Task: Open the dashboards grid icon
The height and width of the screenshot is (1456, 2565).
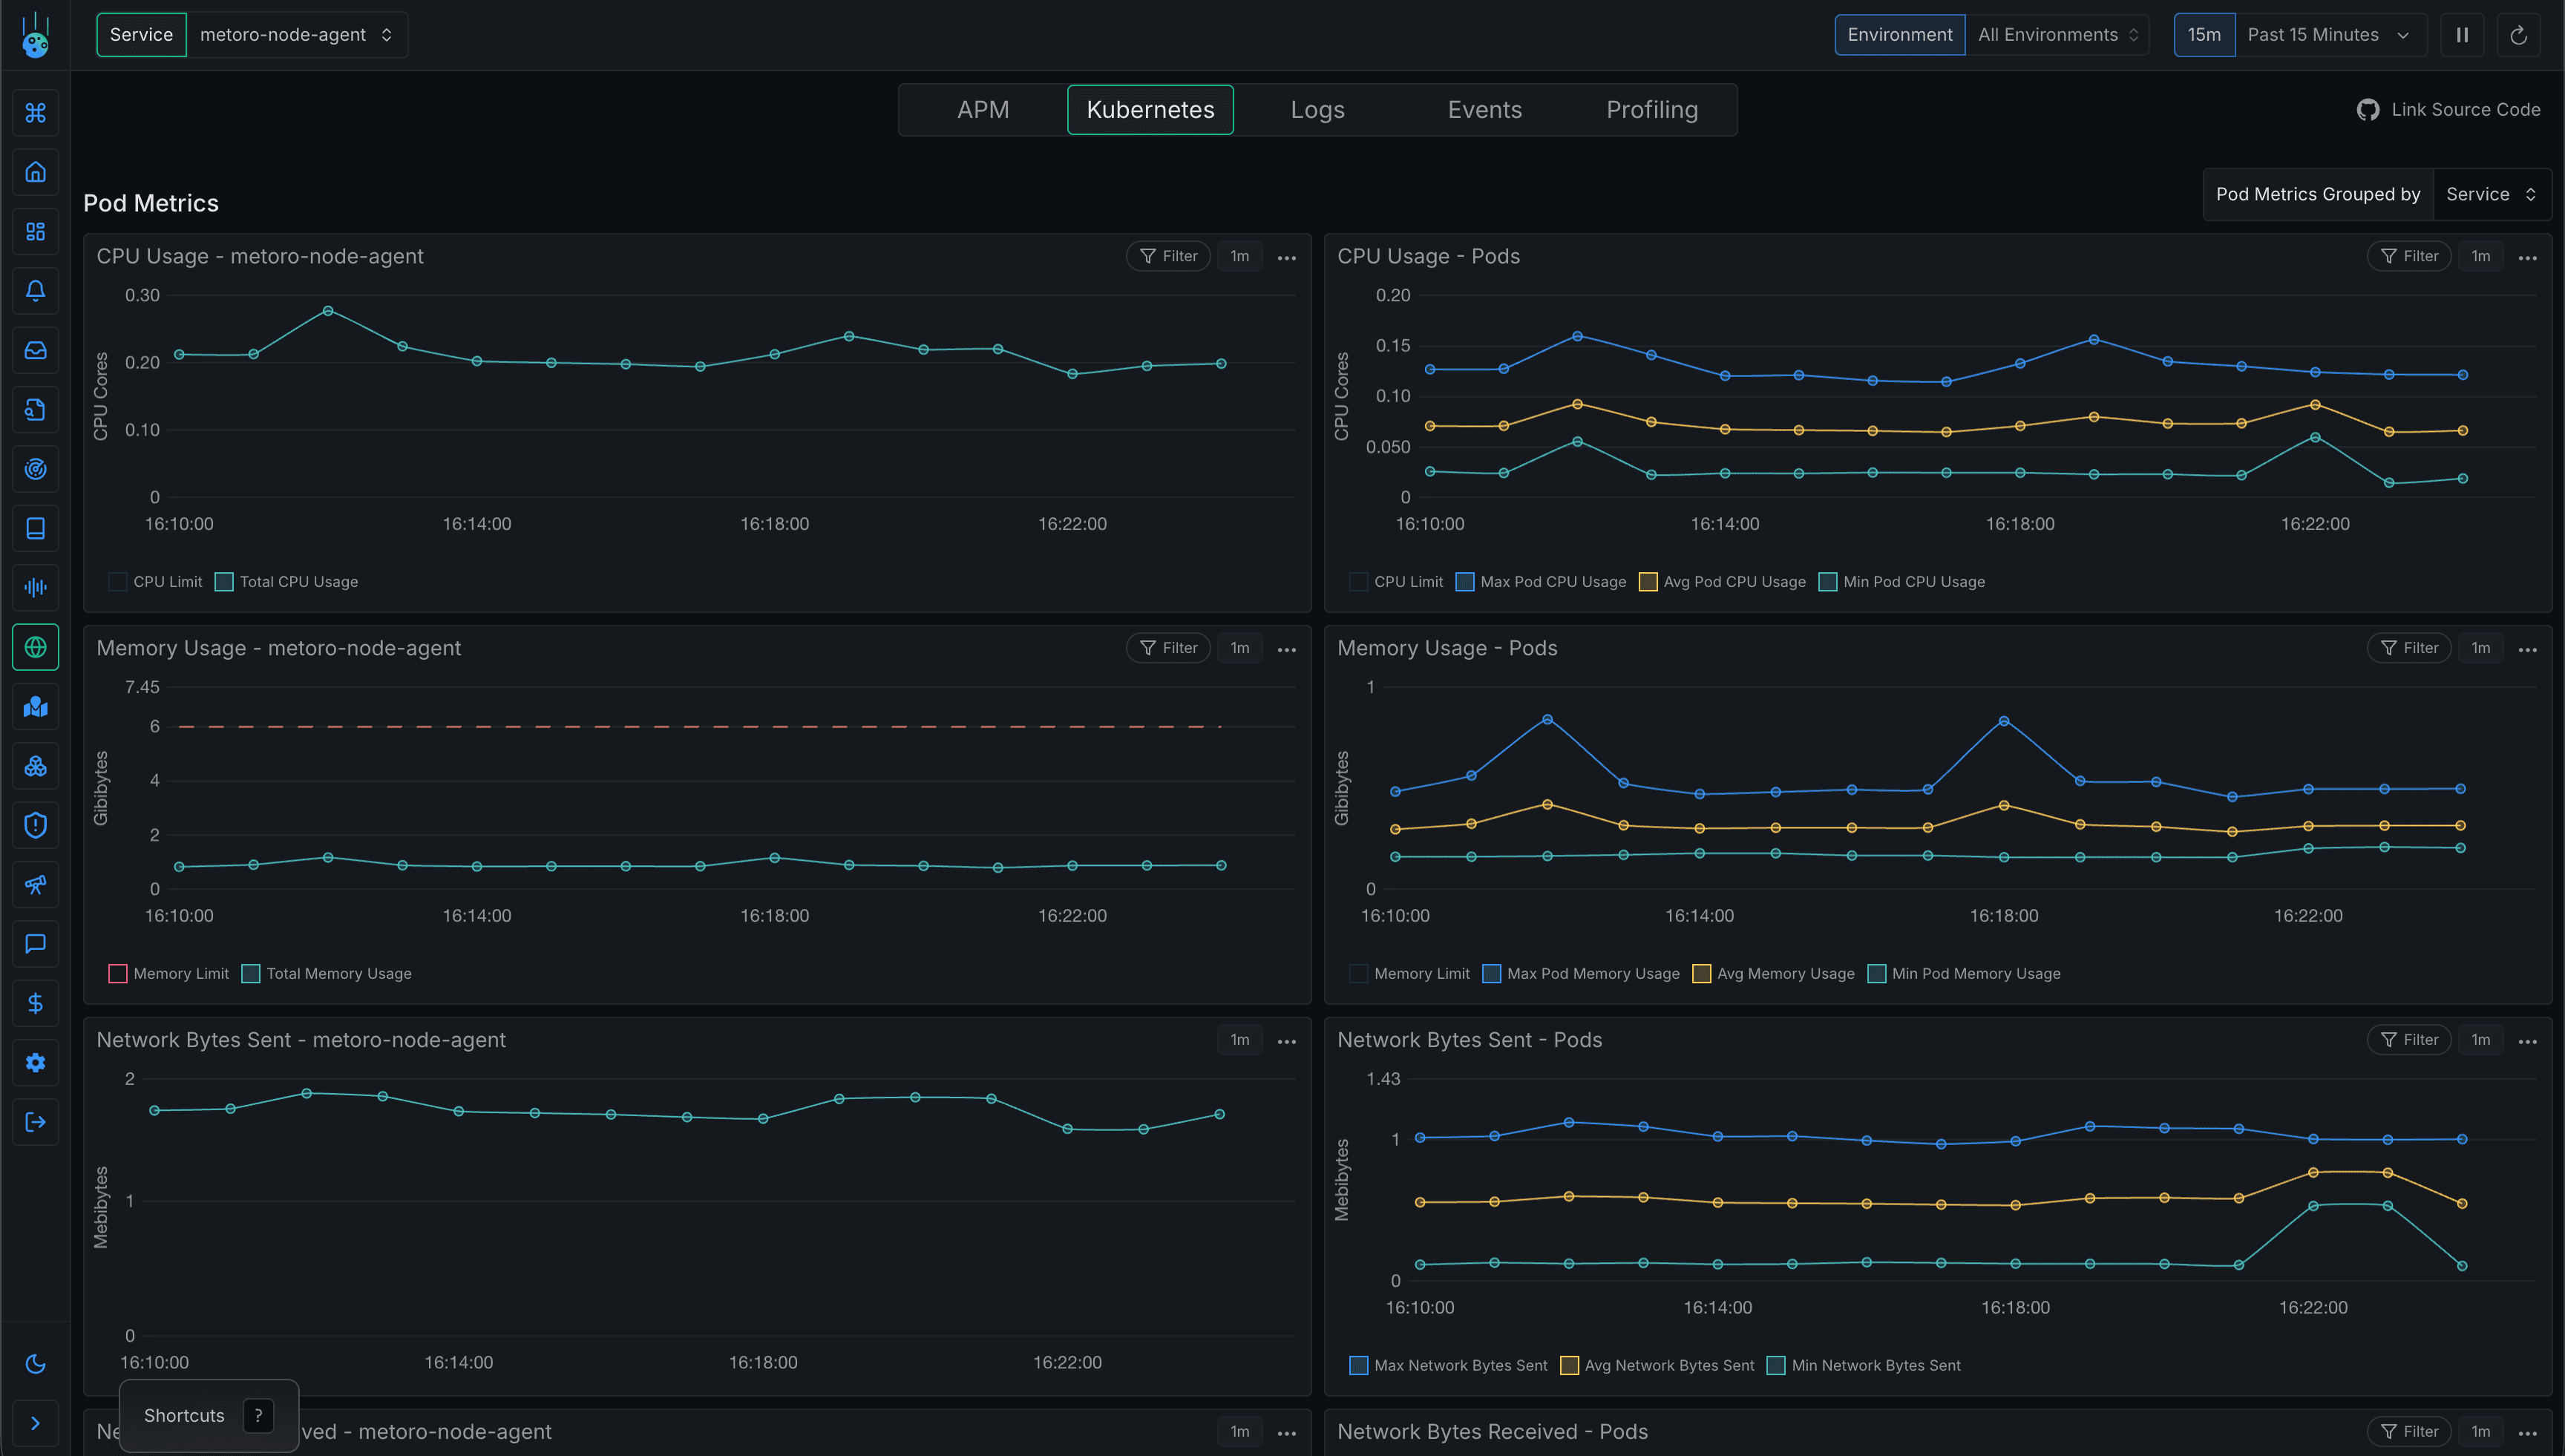Action: 35,231
